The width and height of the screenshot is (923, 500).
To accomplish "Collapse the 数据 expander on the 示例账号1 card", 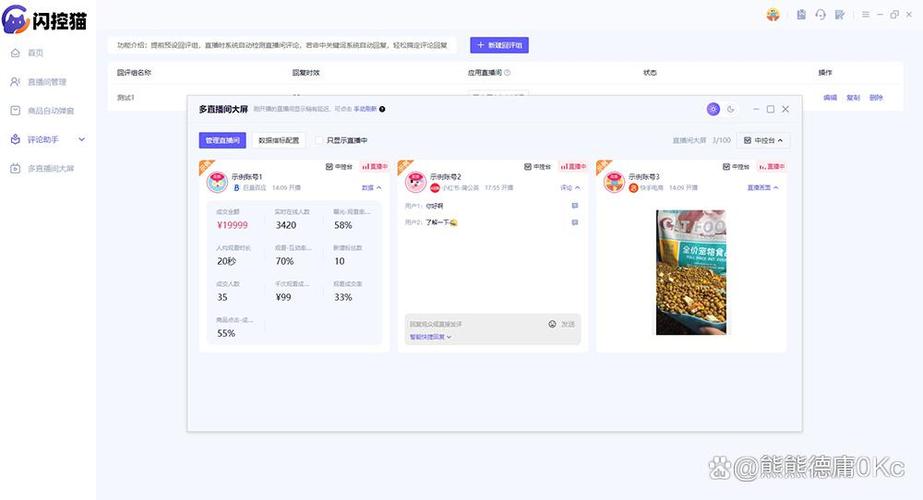I will tap(371, 188).
